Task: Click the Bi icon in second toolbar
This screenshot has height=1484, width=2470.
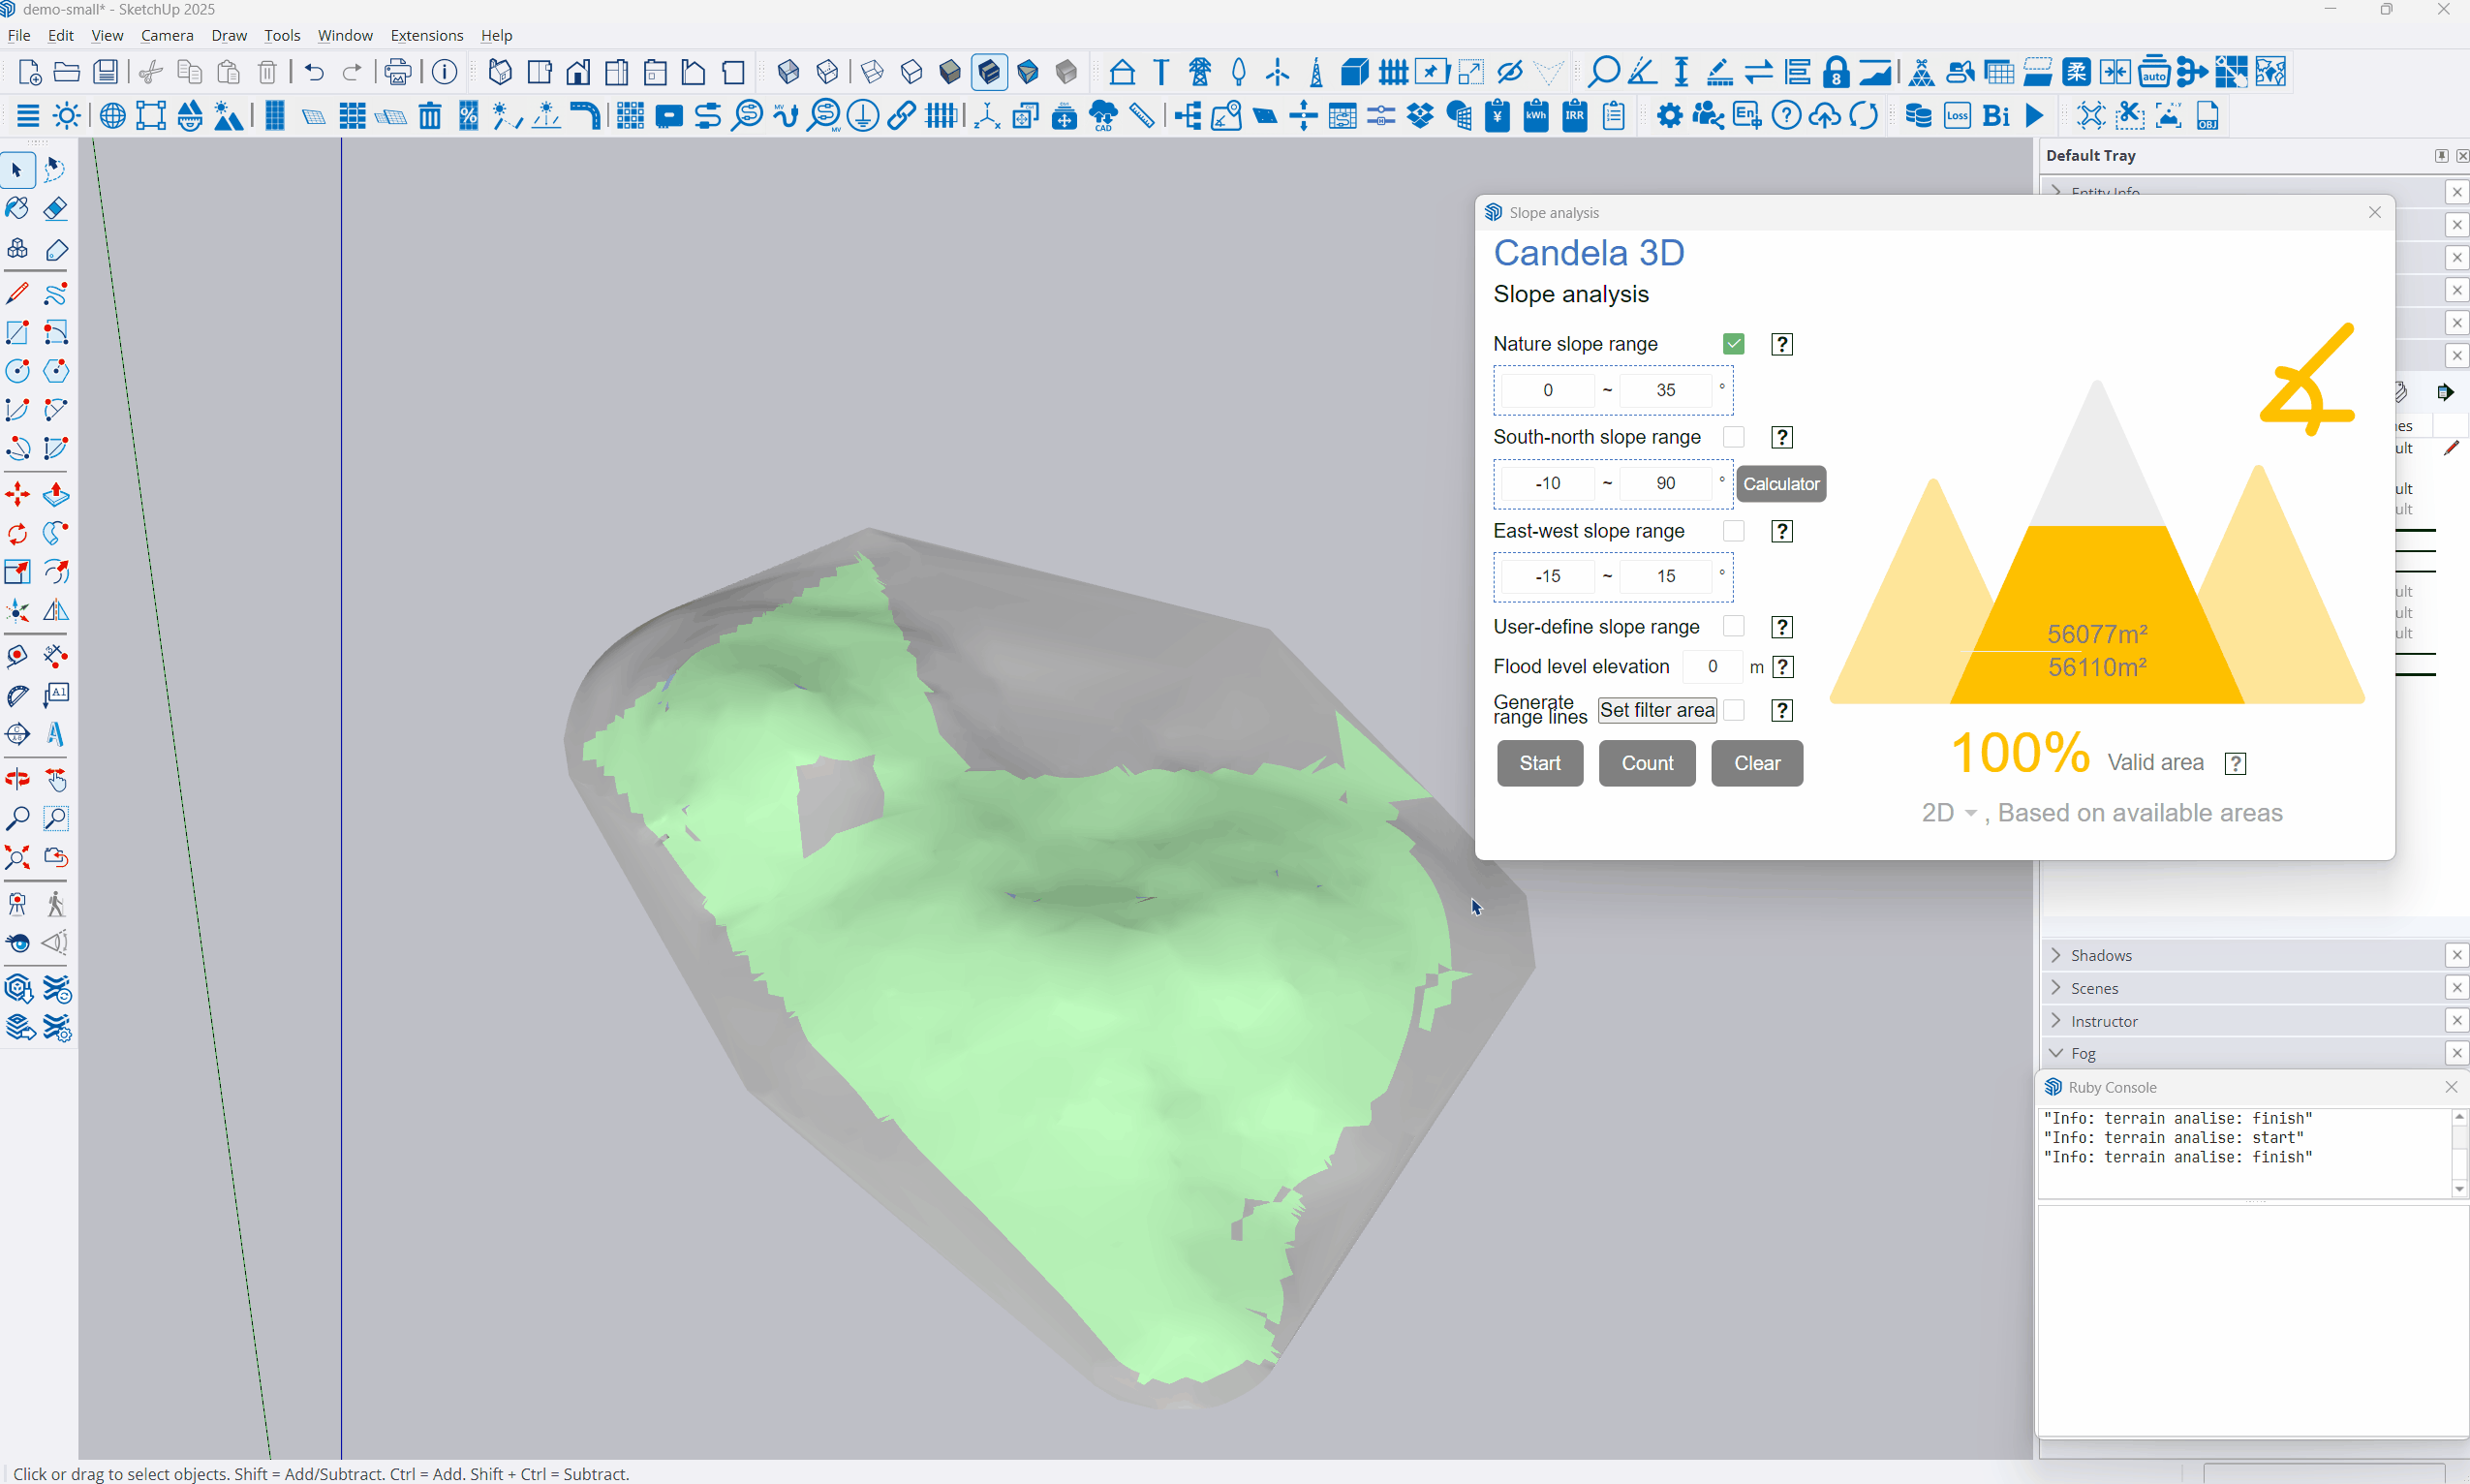Action: tap(1996, 116)
